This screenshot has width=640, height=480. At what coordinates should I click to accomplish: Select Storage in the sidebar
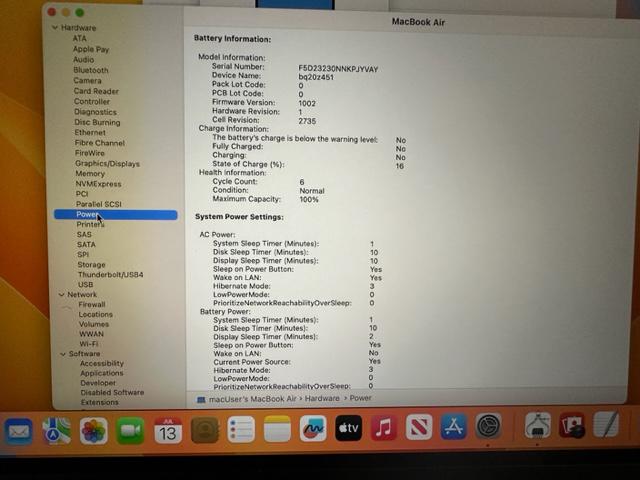pyautogui.click(x=91, y=264)
